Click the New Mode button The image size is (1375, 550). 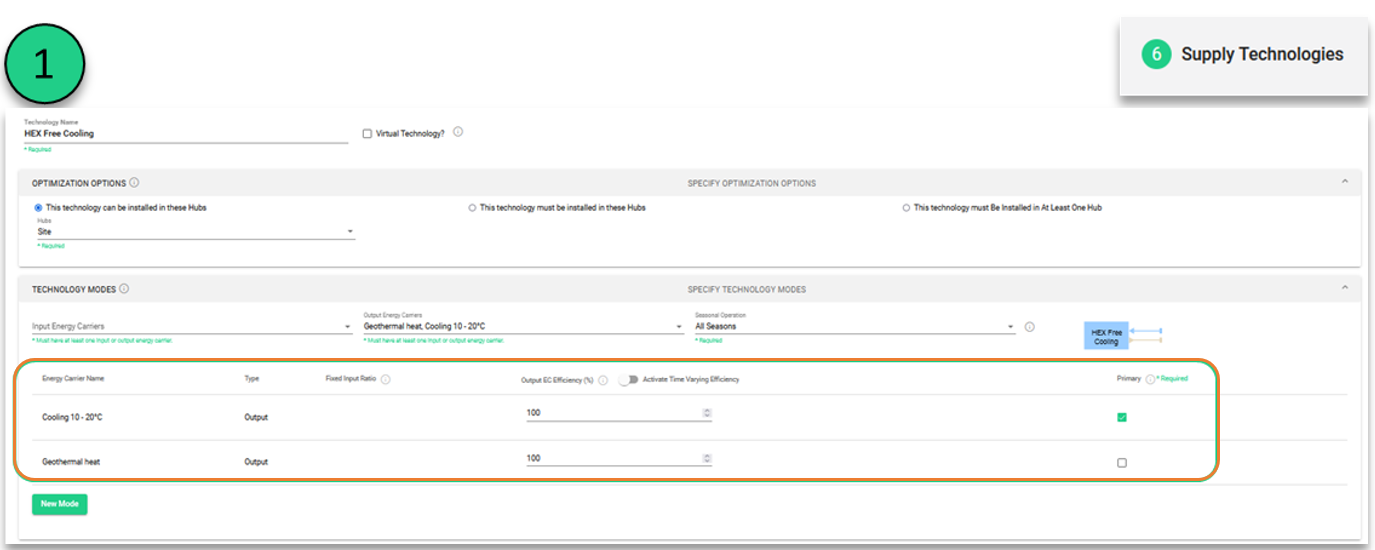[x=60, y=504]
